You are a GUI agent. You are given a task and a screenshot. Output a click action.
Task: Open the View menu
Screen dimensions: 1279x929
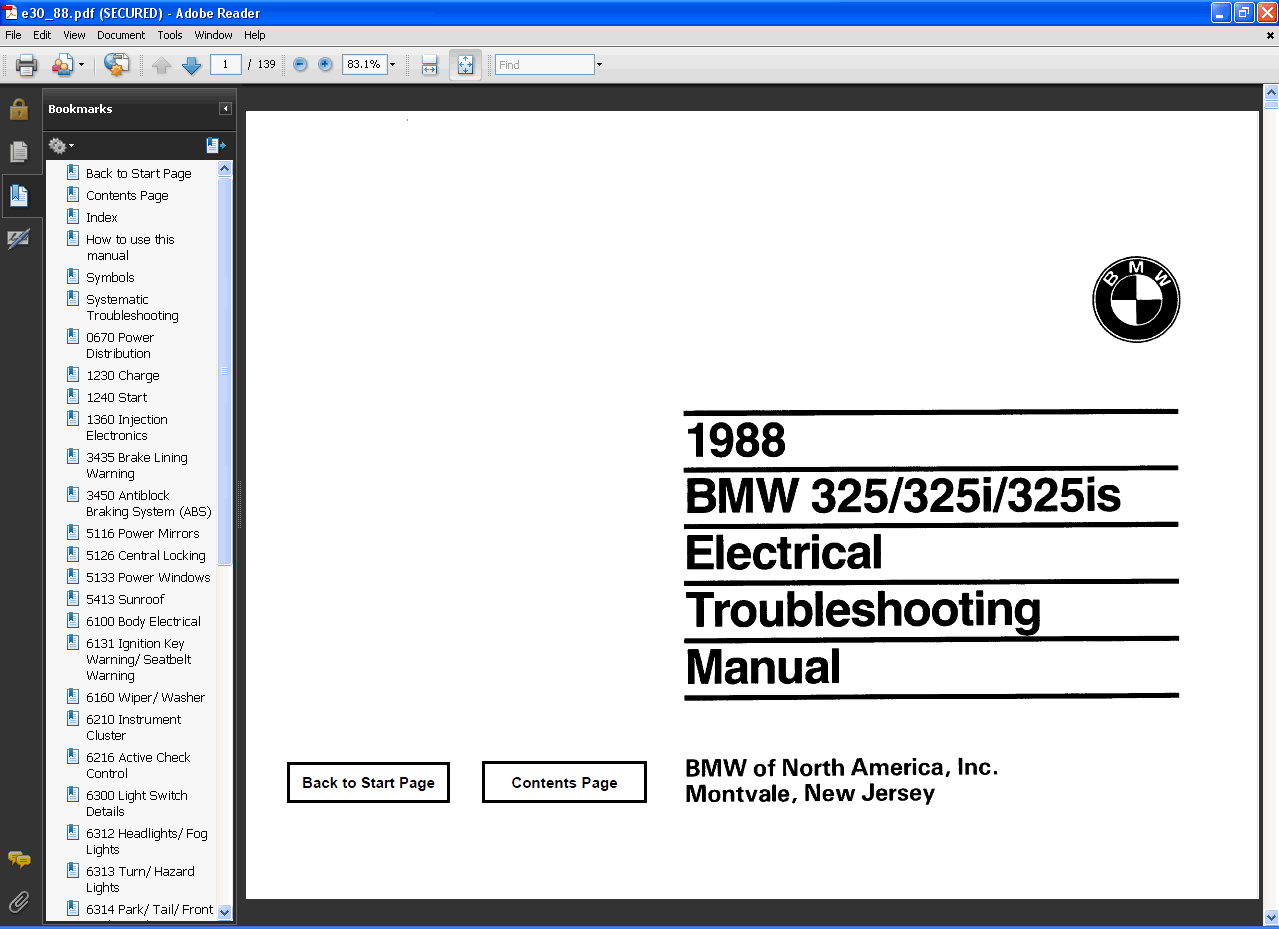[x=74, y=35]
